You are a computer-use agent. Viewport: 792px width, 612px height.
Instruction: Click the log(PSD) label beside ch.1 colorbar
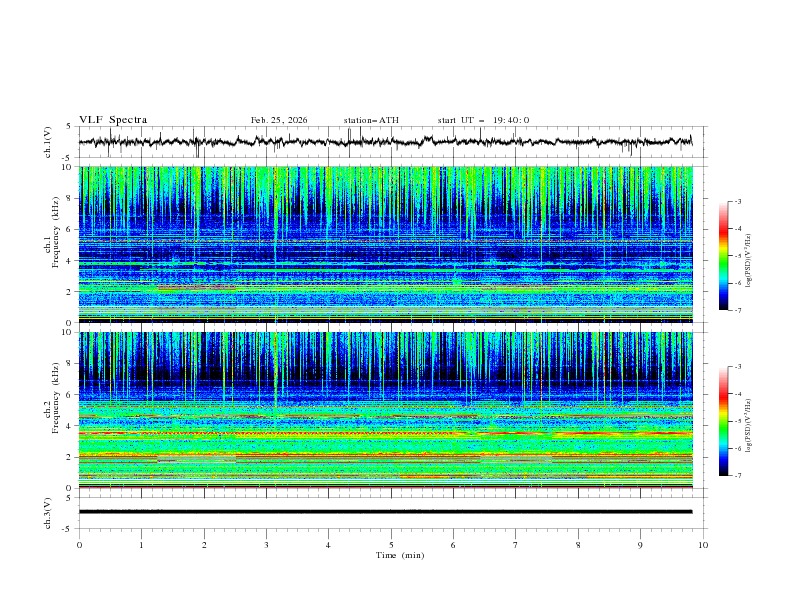749,261
